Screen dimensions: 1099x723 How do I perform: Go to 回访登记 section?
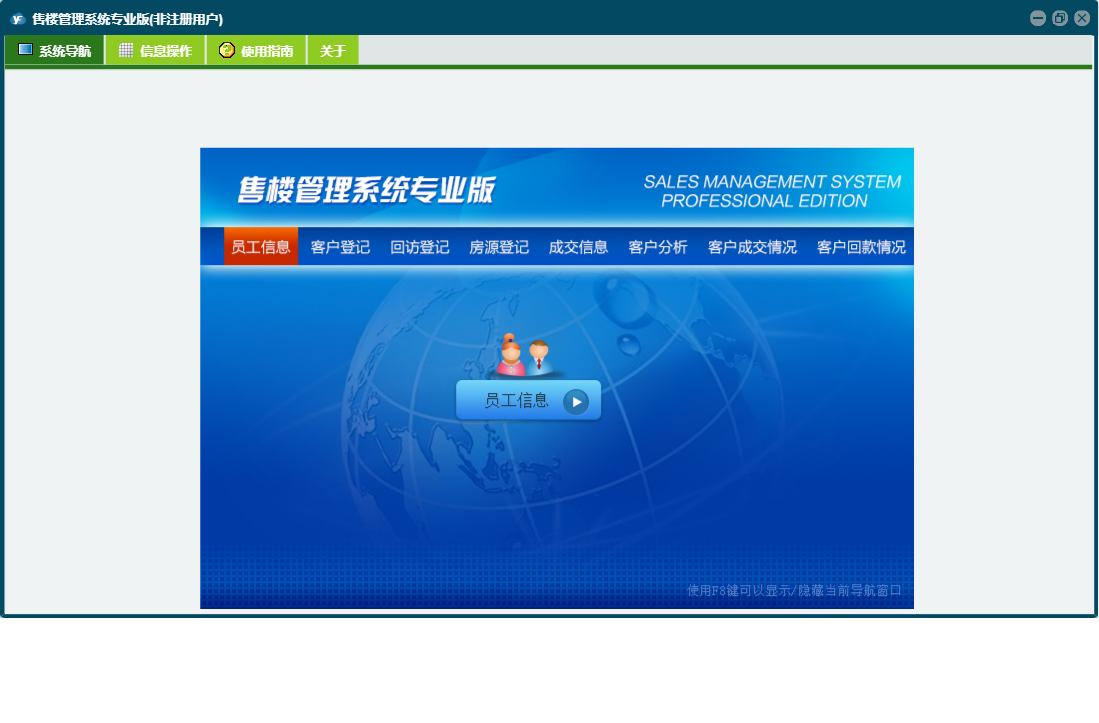pyautogui.click(x=420, y=247)
